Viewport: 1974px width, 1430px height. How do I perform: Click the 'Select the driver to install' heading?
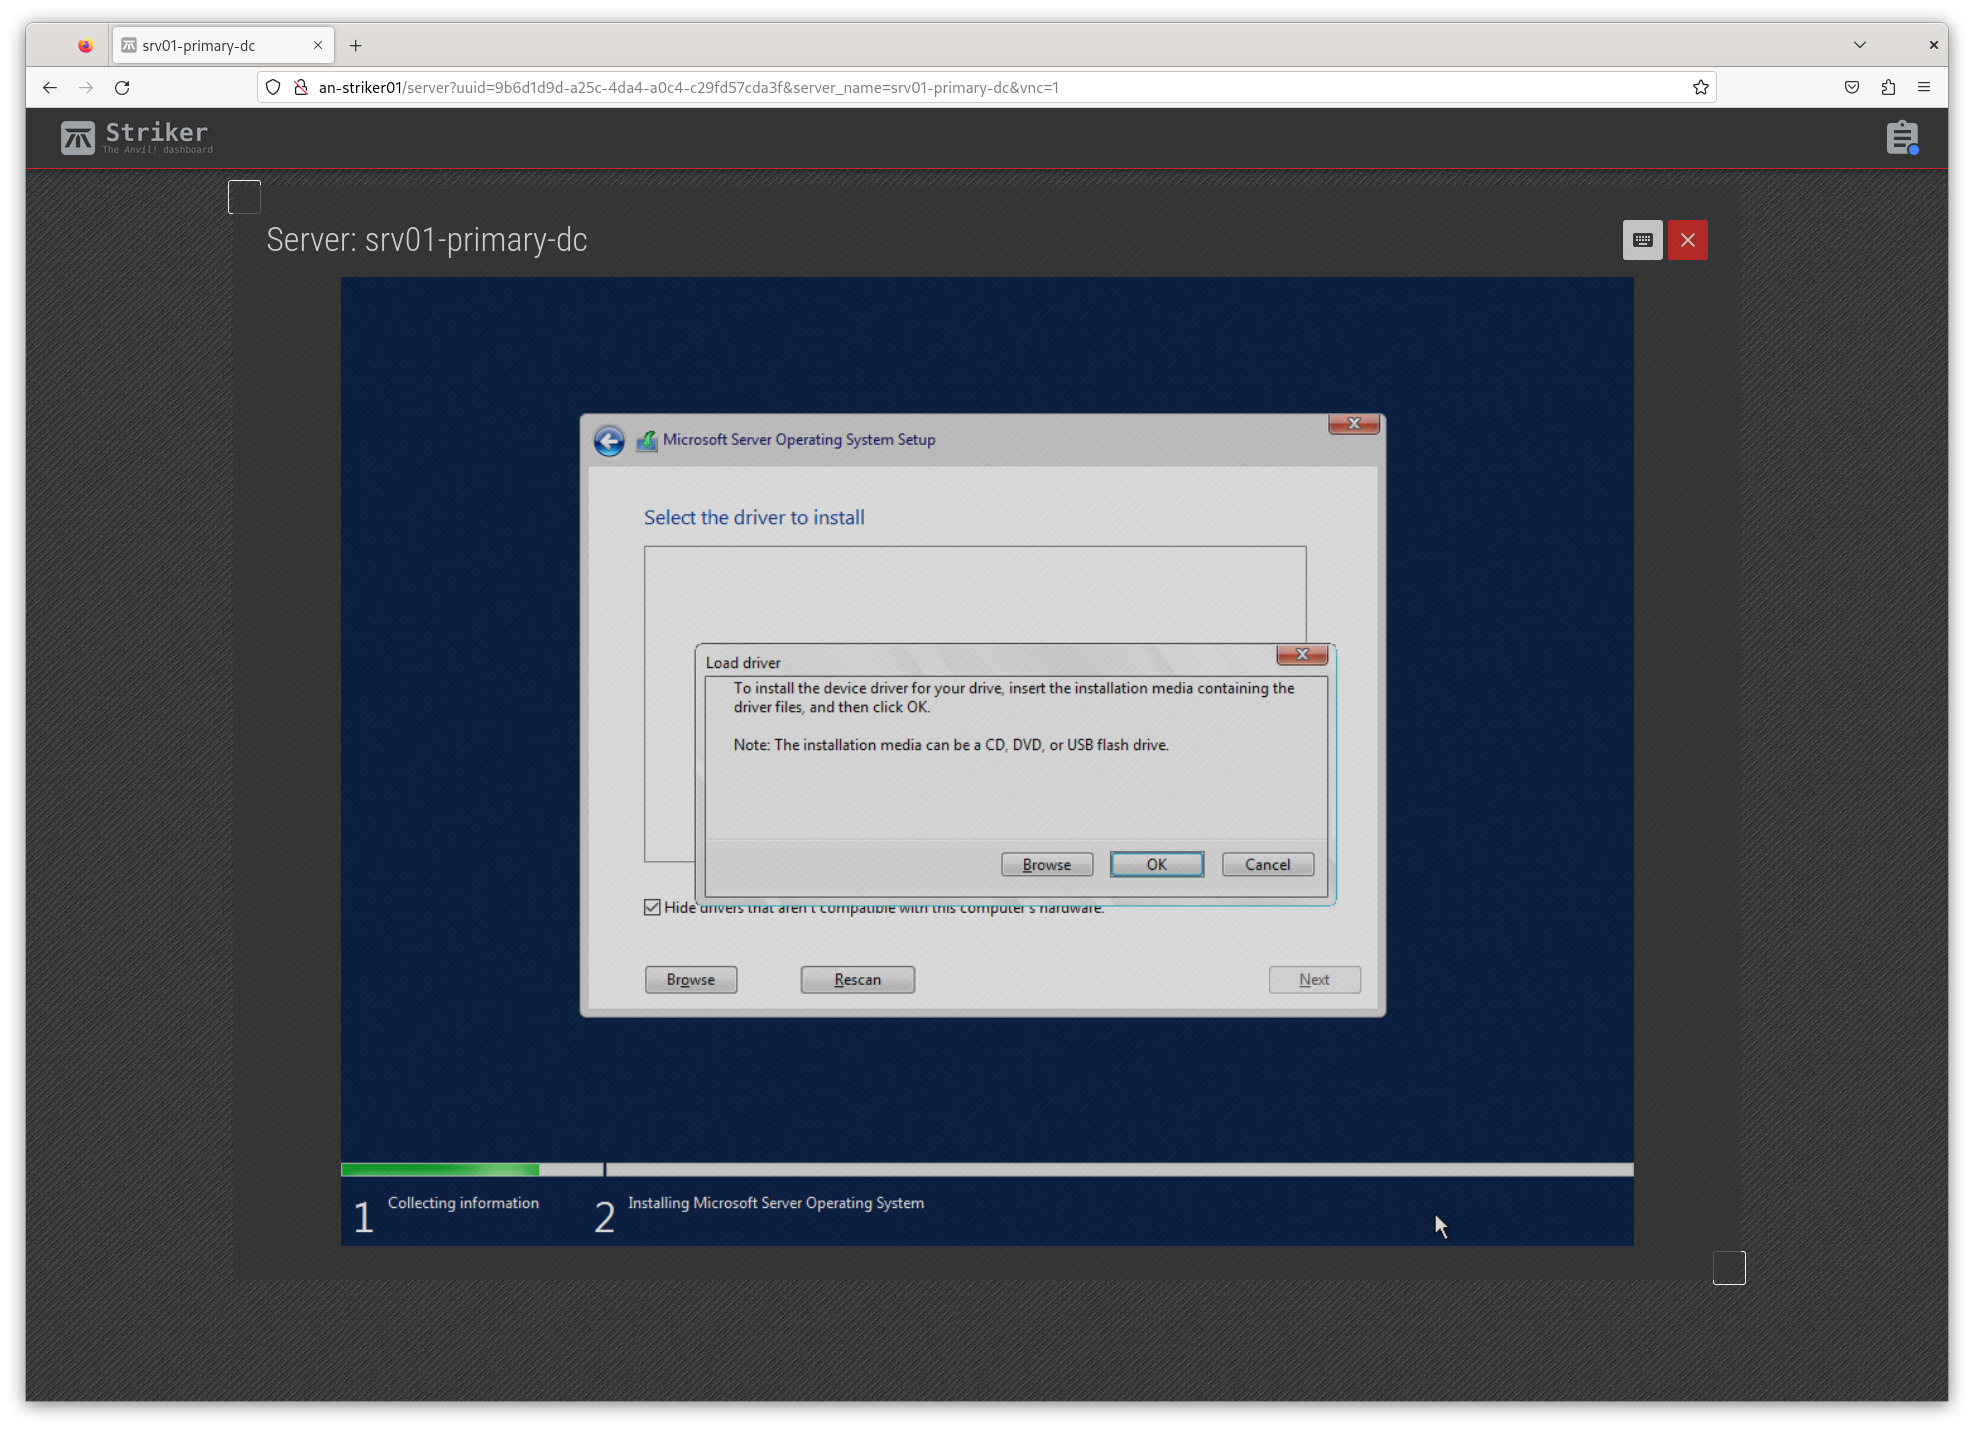(x=754, y=517)
